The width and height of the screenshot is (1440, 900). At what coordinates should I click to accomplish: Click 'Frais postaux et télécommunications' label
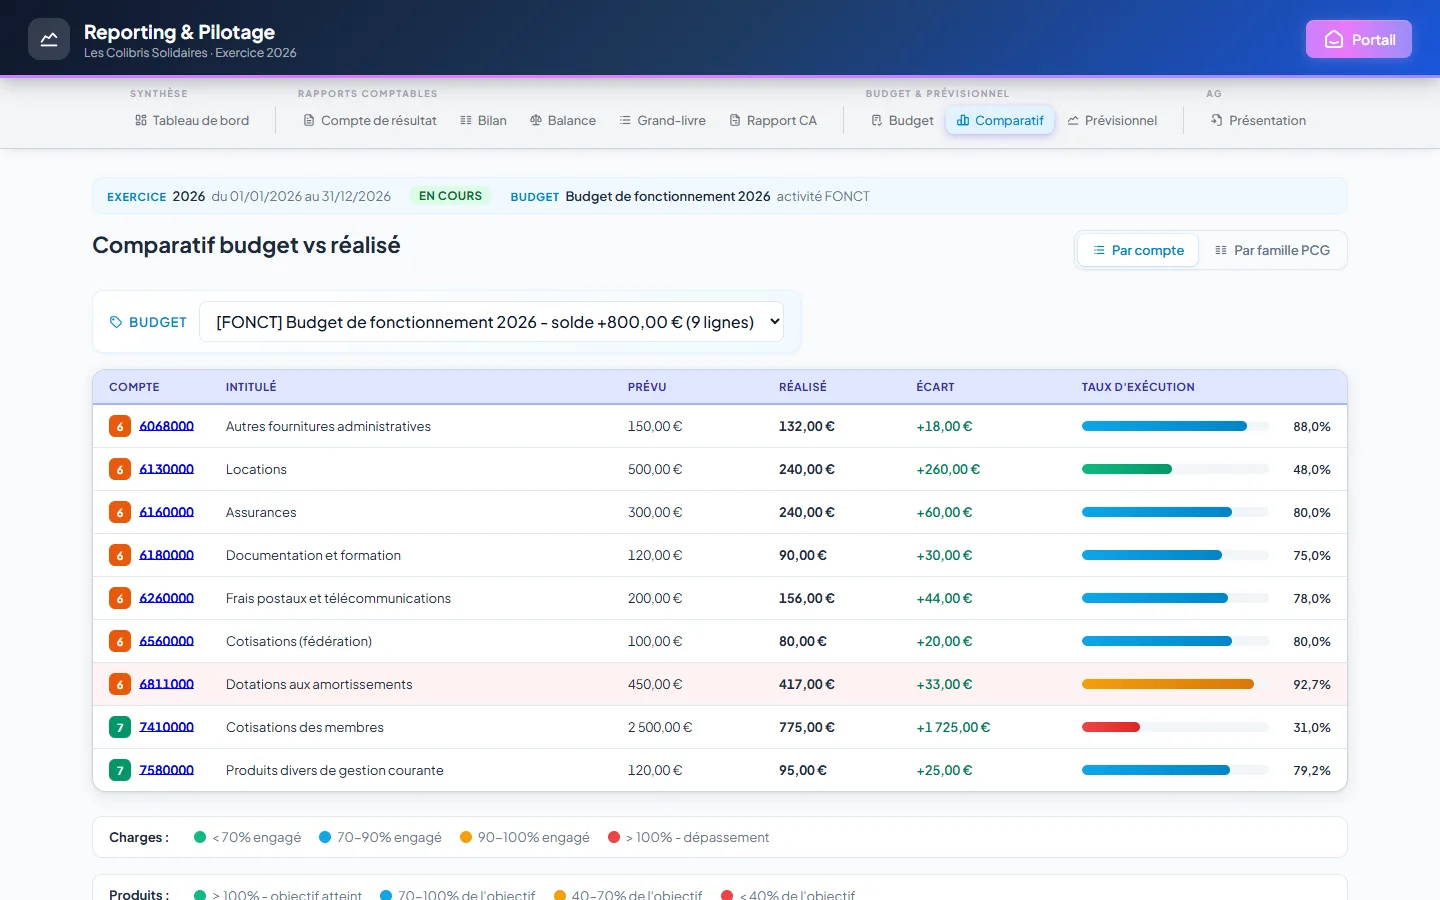pos(338,598)
